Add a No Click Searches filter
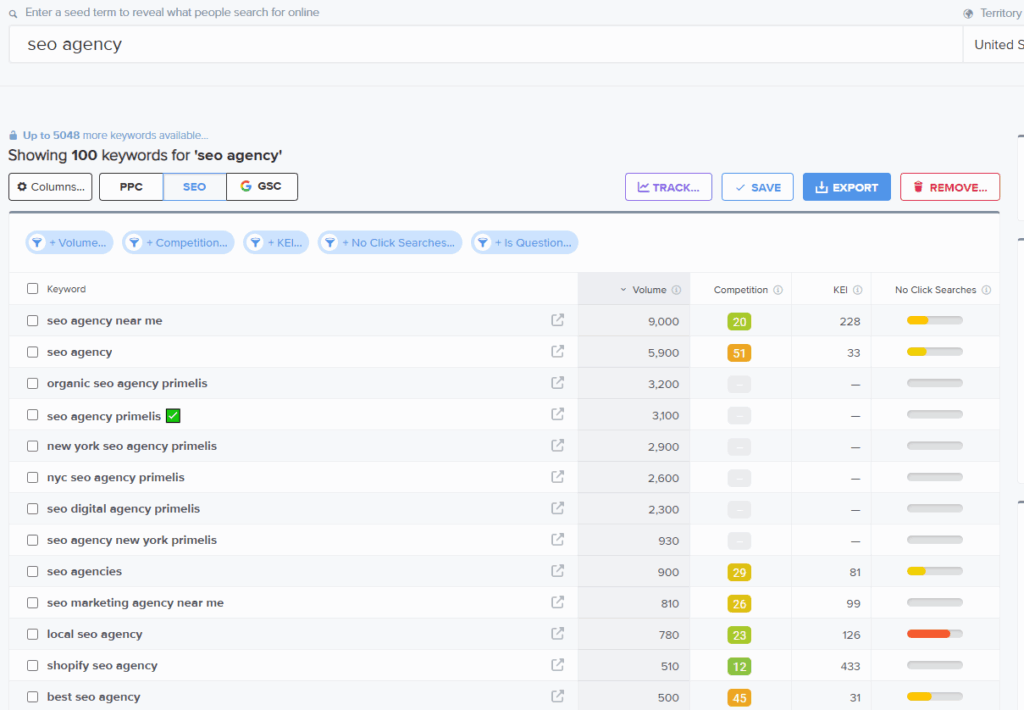 [x=390, y=242]
